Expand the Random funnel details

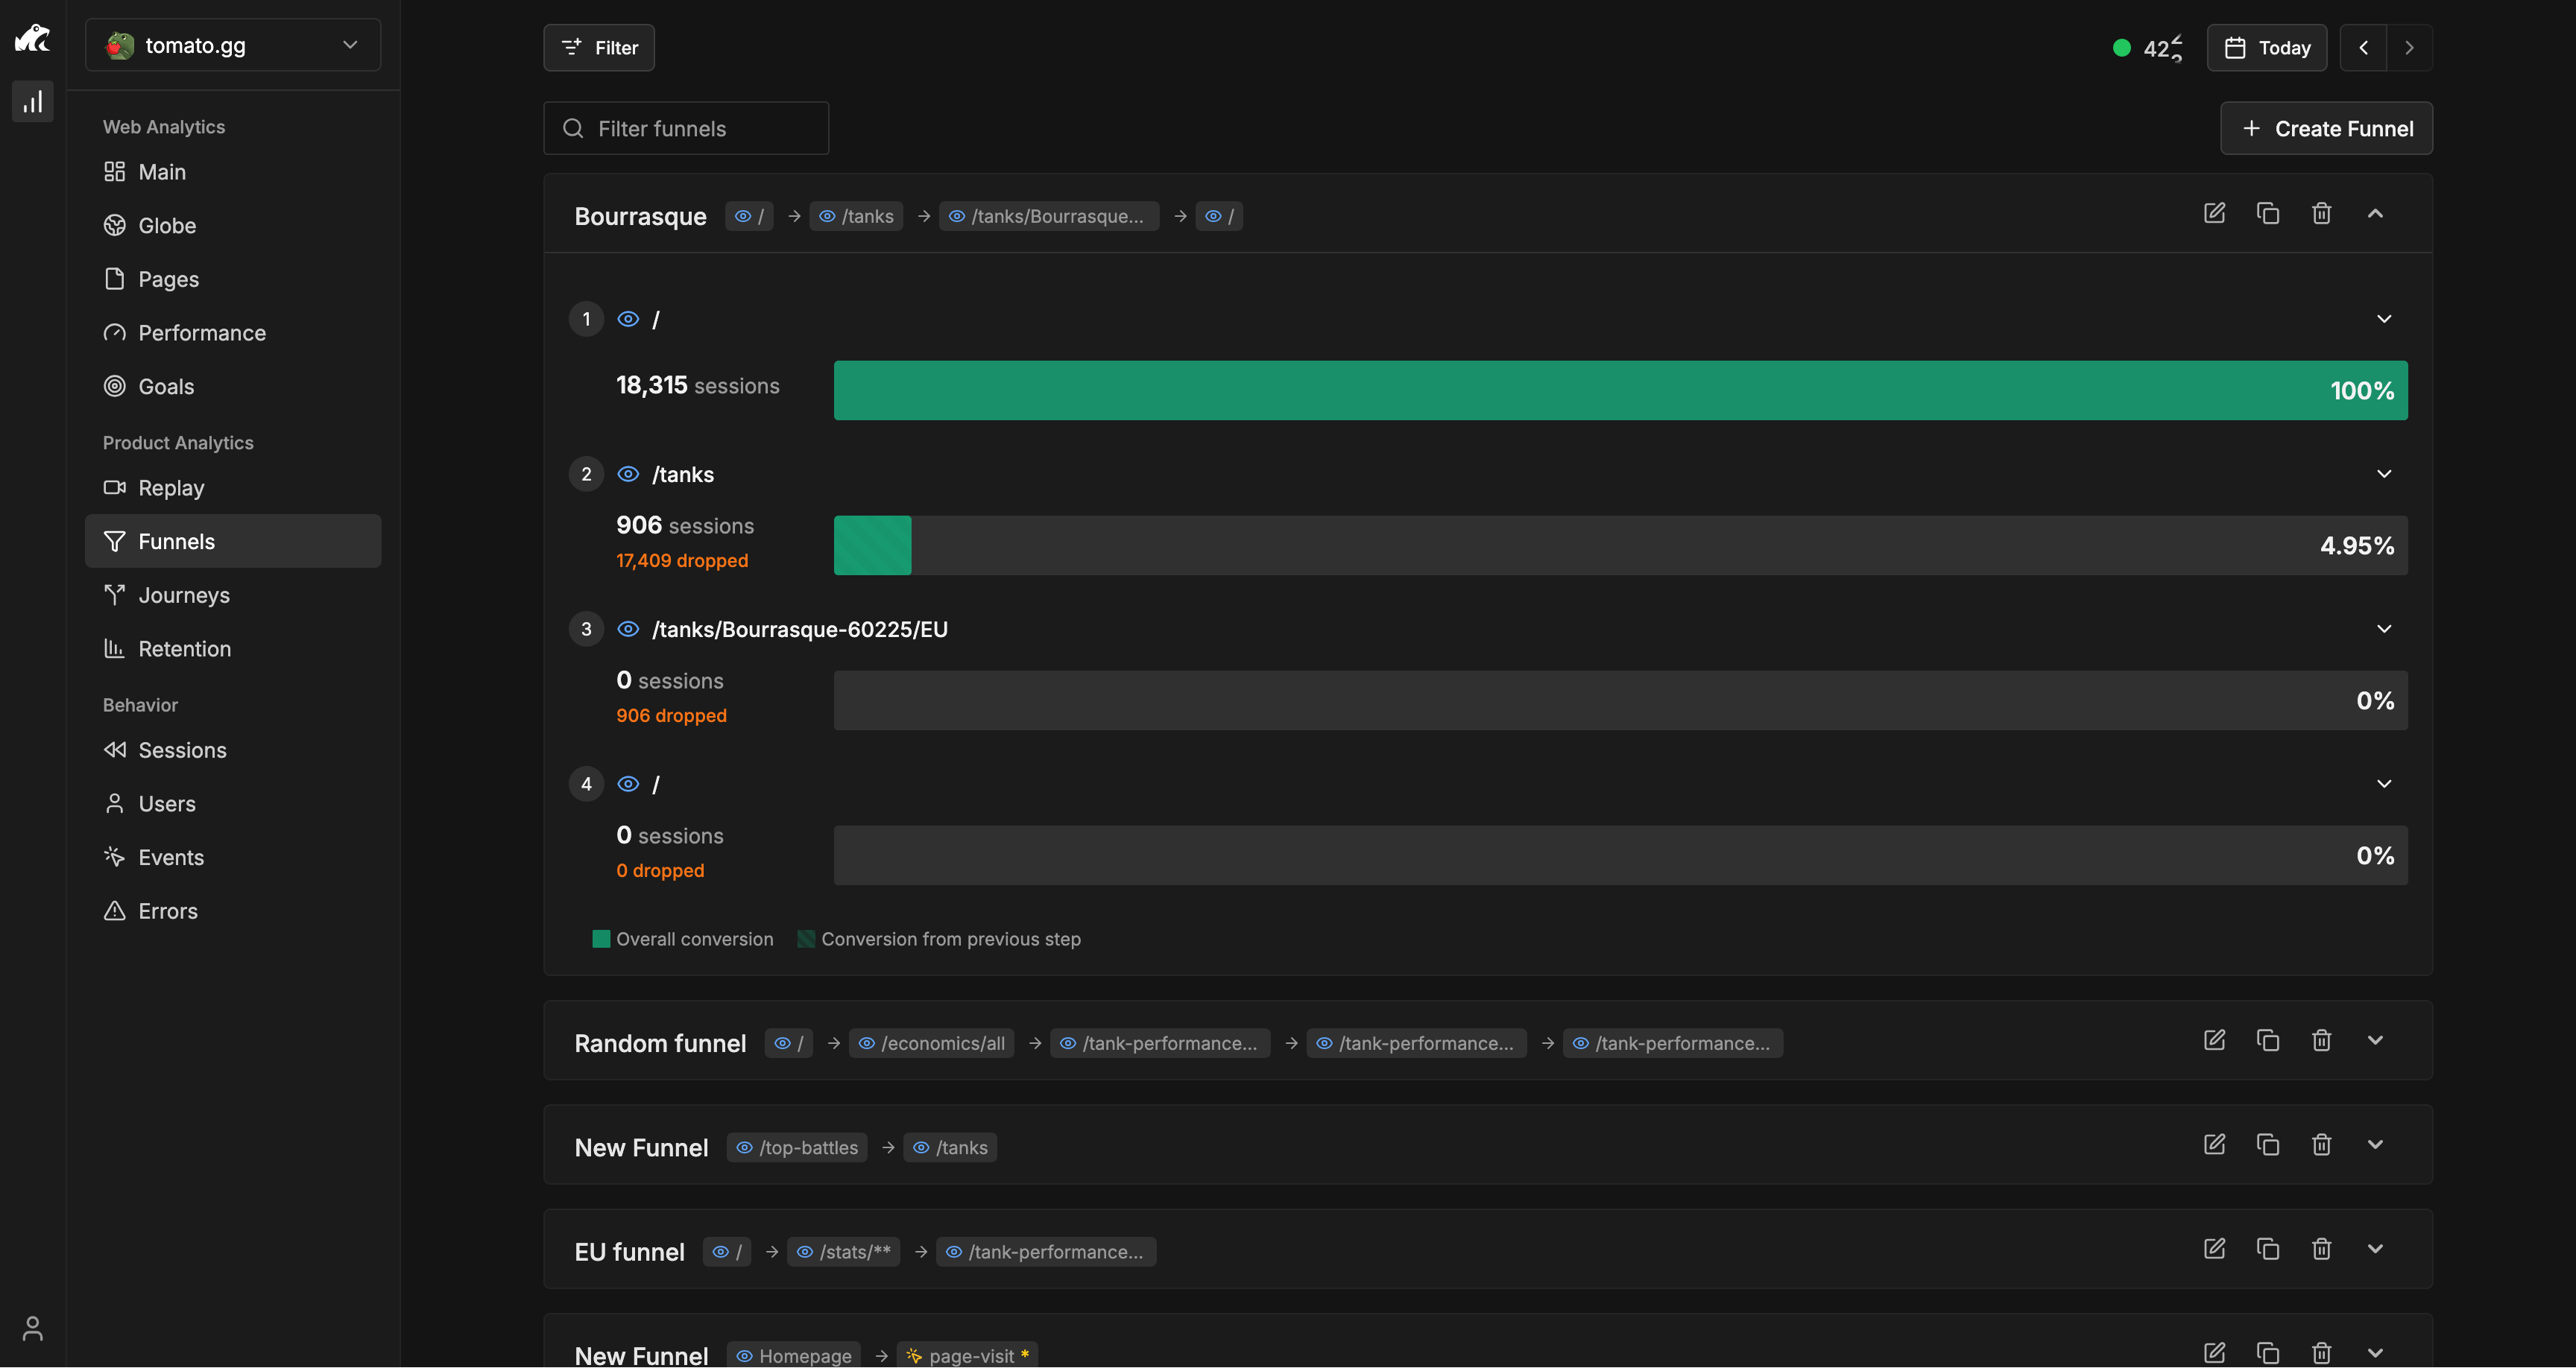(x=2376, y=1040)
